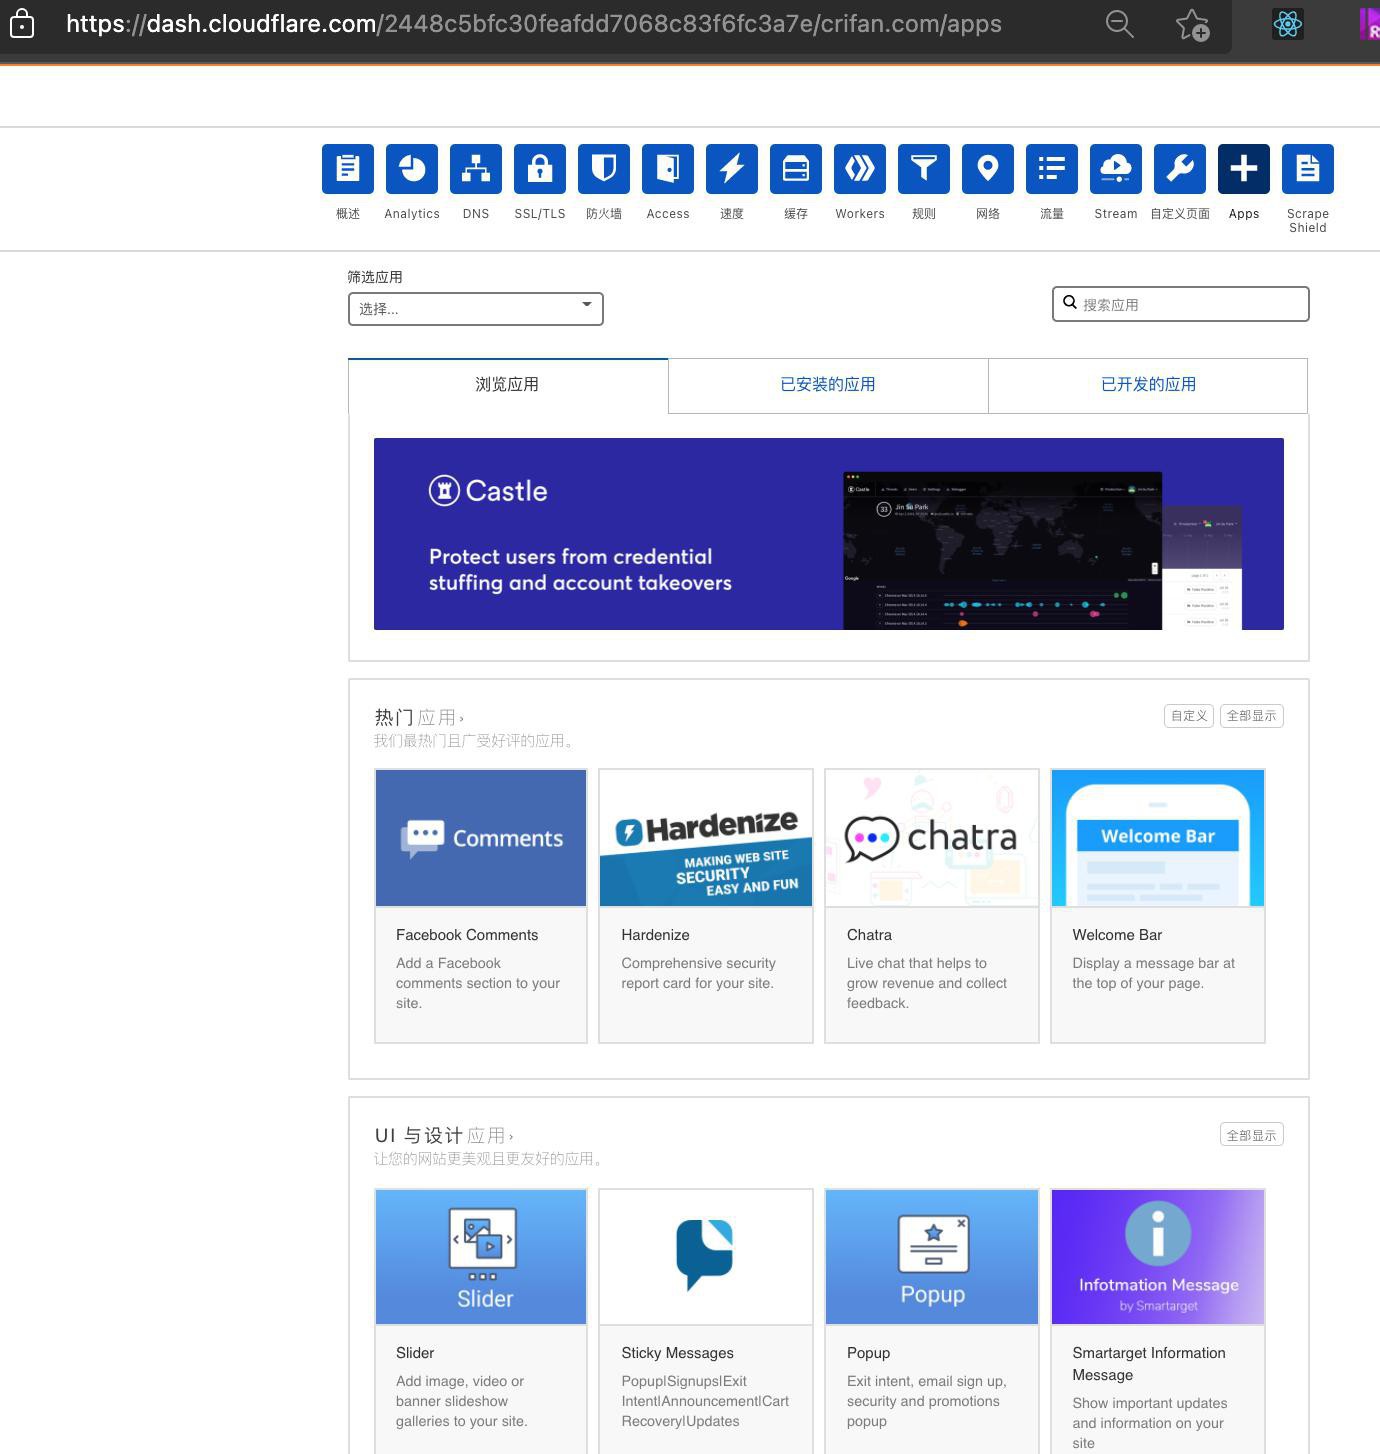Open the 概述 overview icon
The width and height of the screenshot is (1380, 1454).
point(347,169)
